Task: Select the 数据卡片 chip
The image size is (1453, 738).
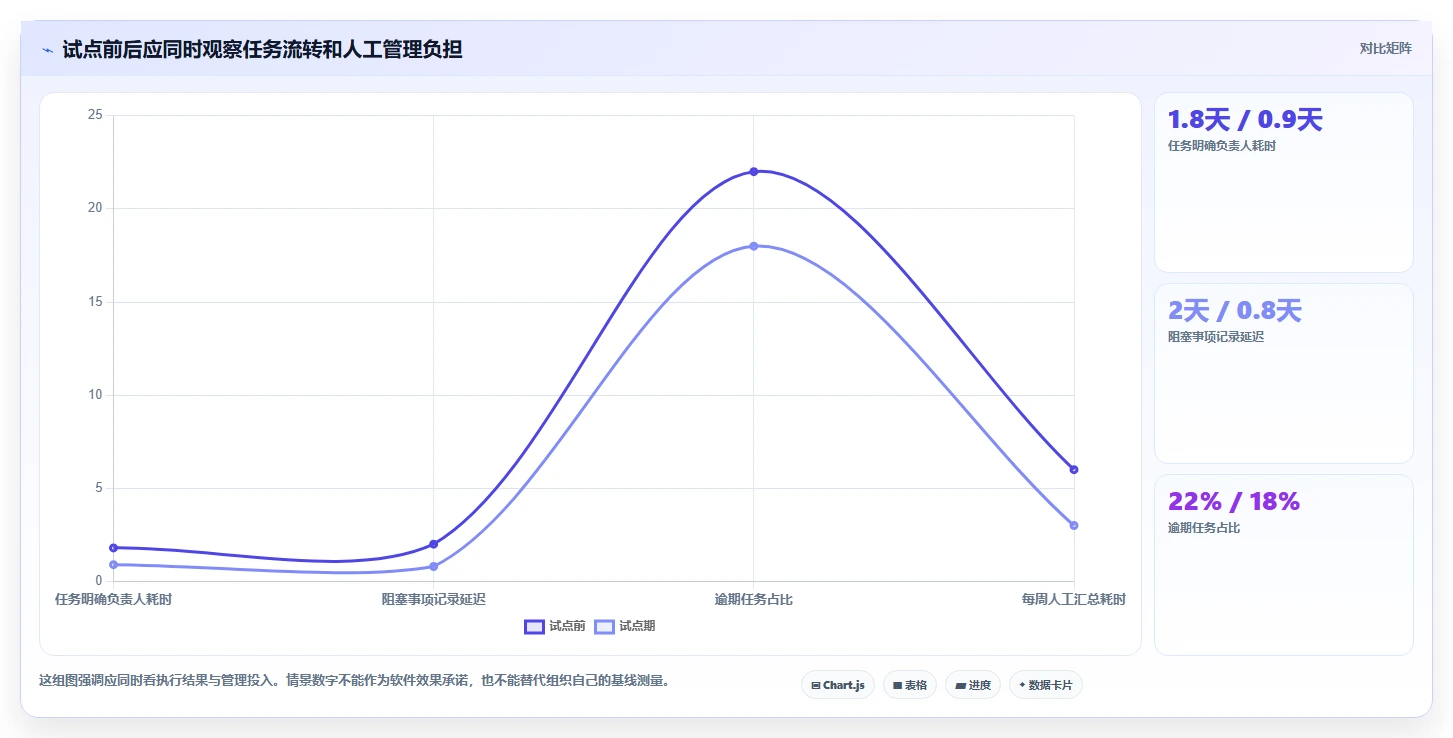Action: [1045, 685]
